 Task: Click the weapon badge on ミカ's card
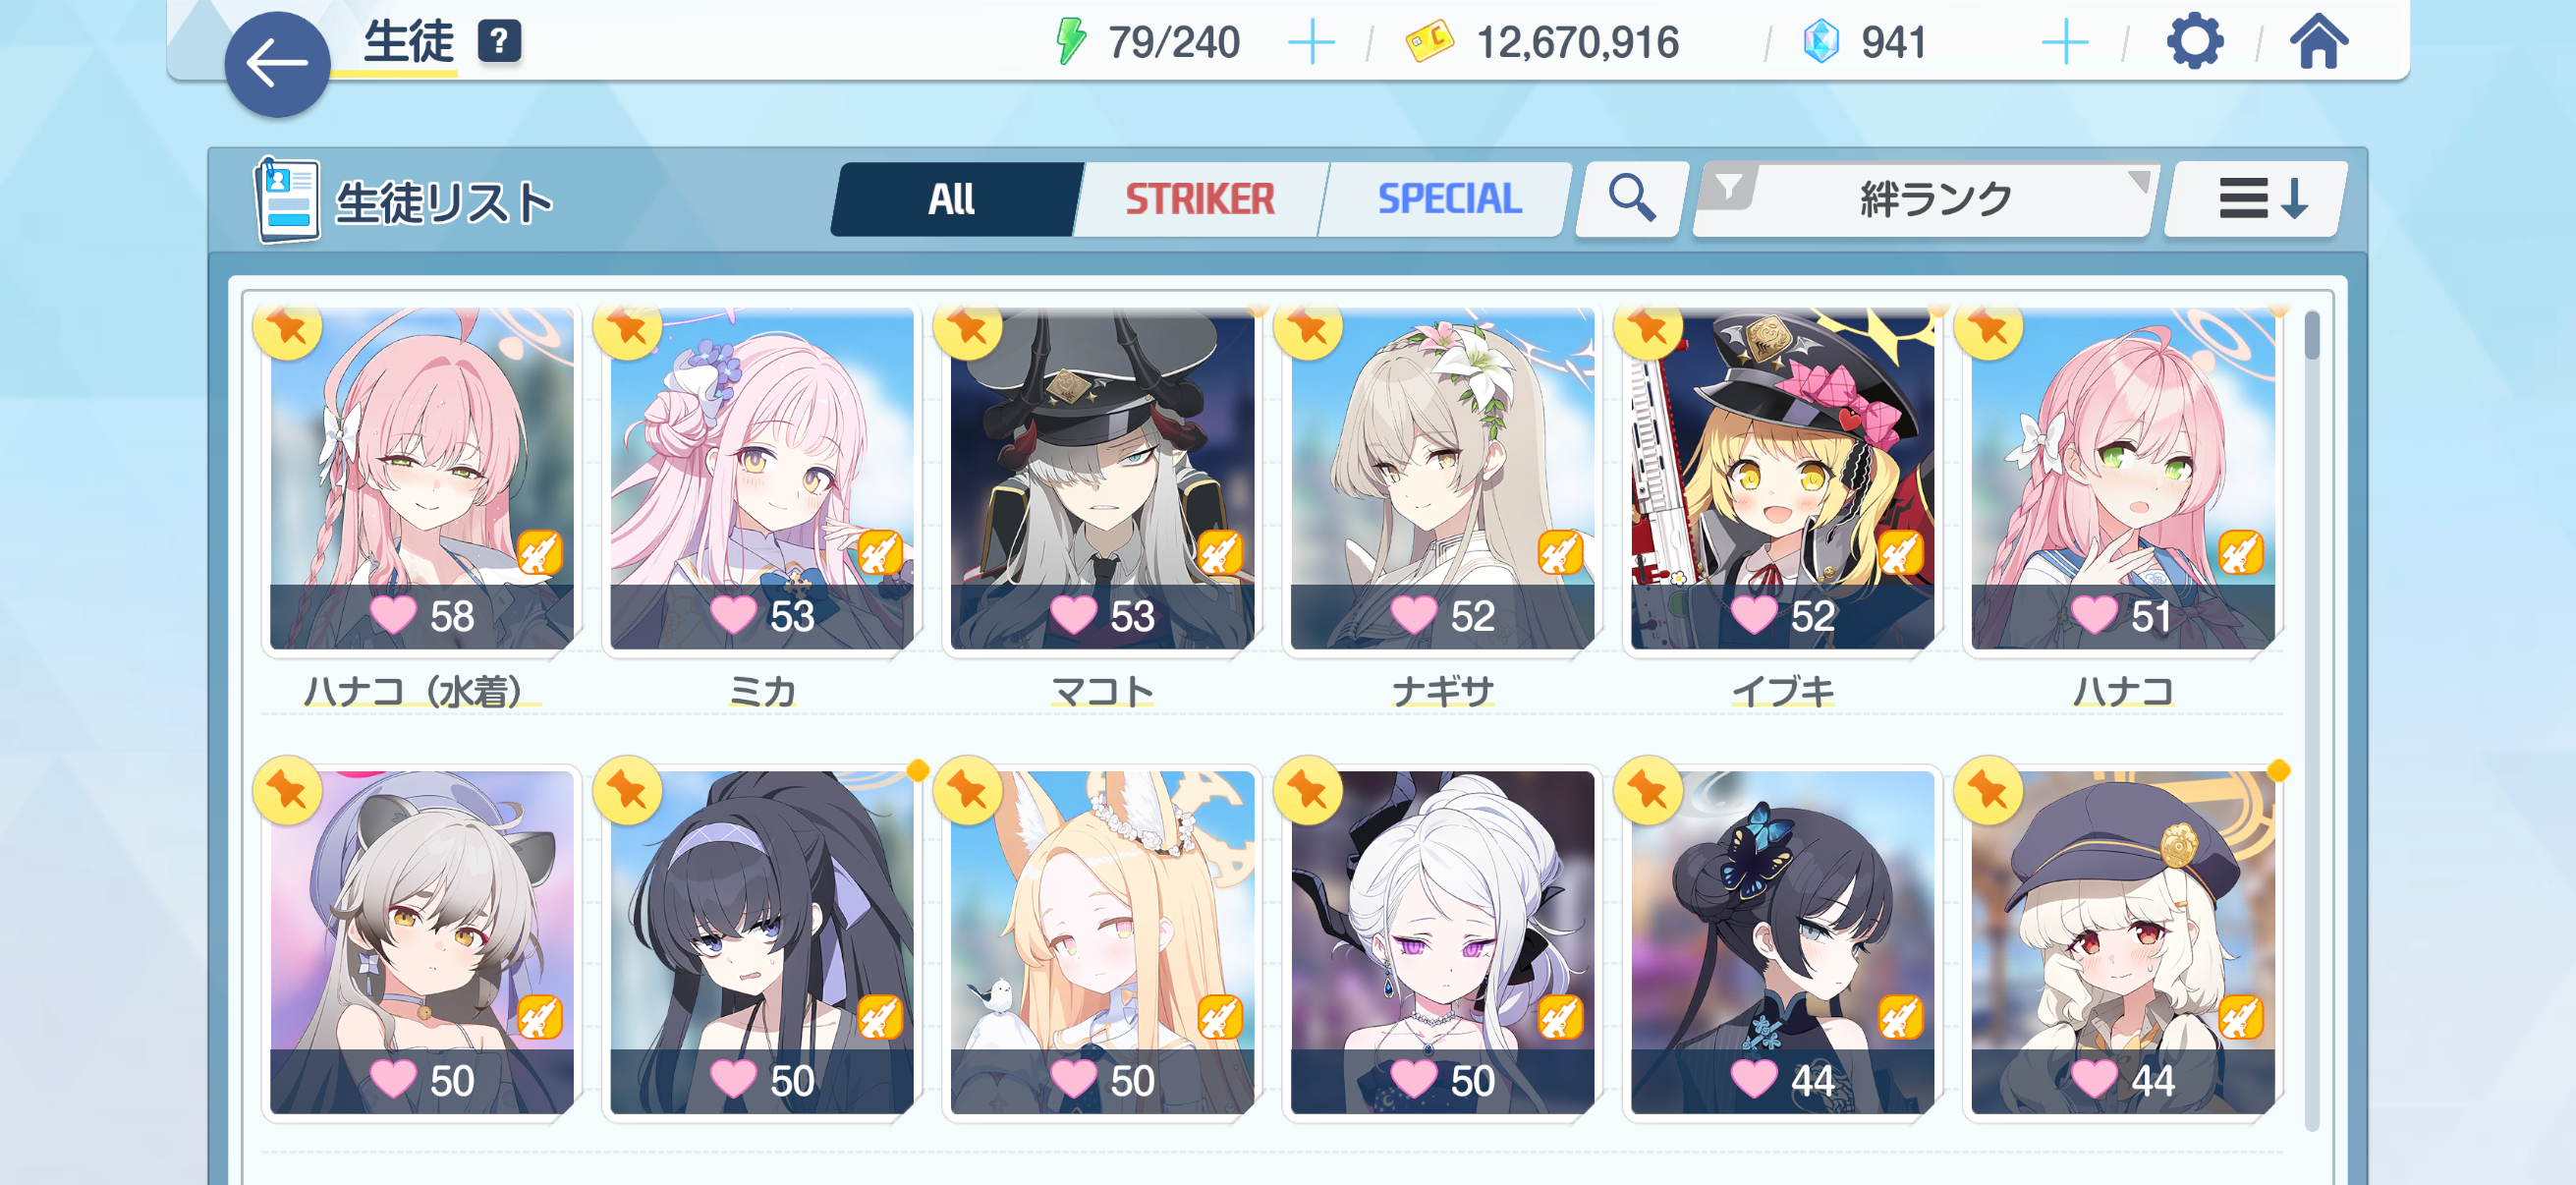[880, 553]
